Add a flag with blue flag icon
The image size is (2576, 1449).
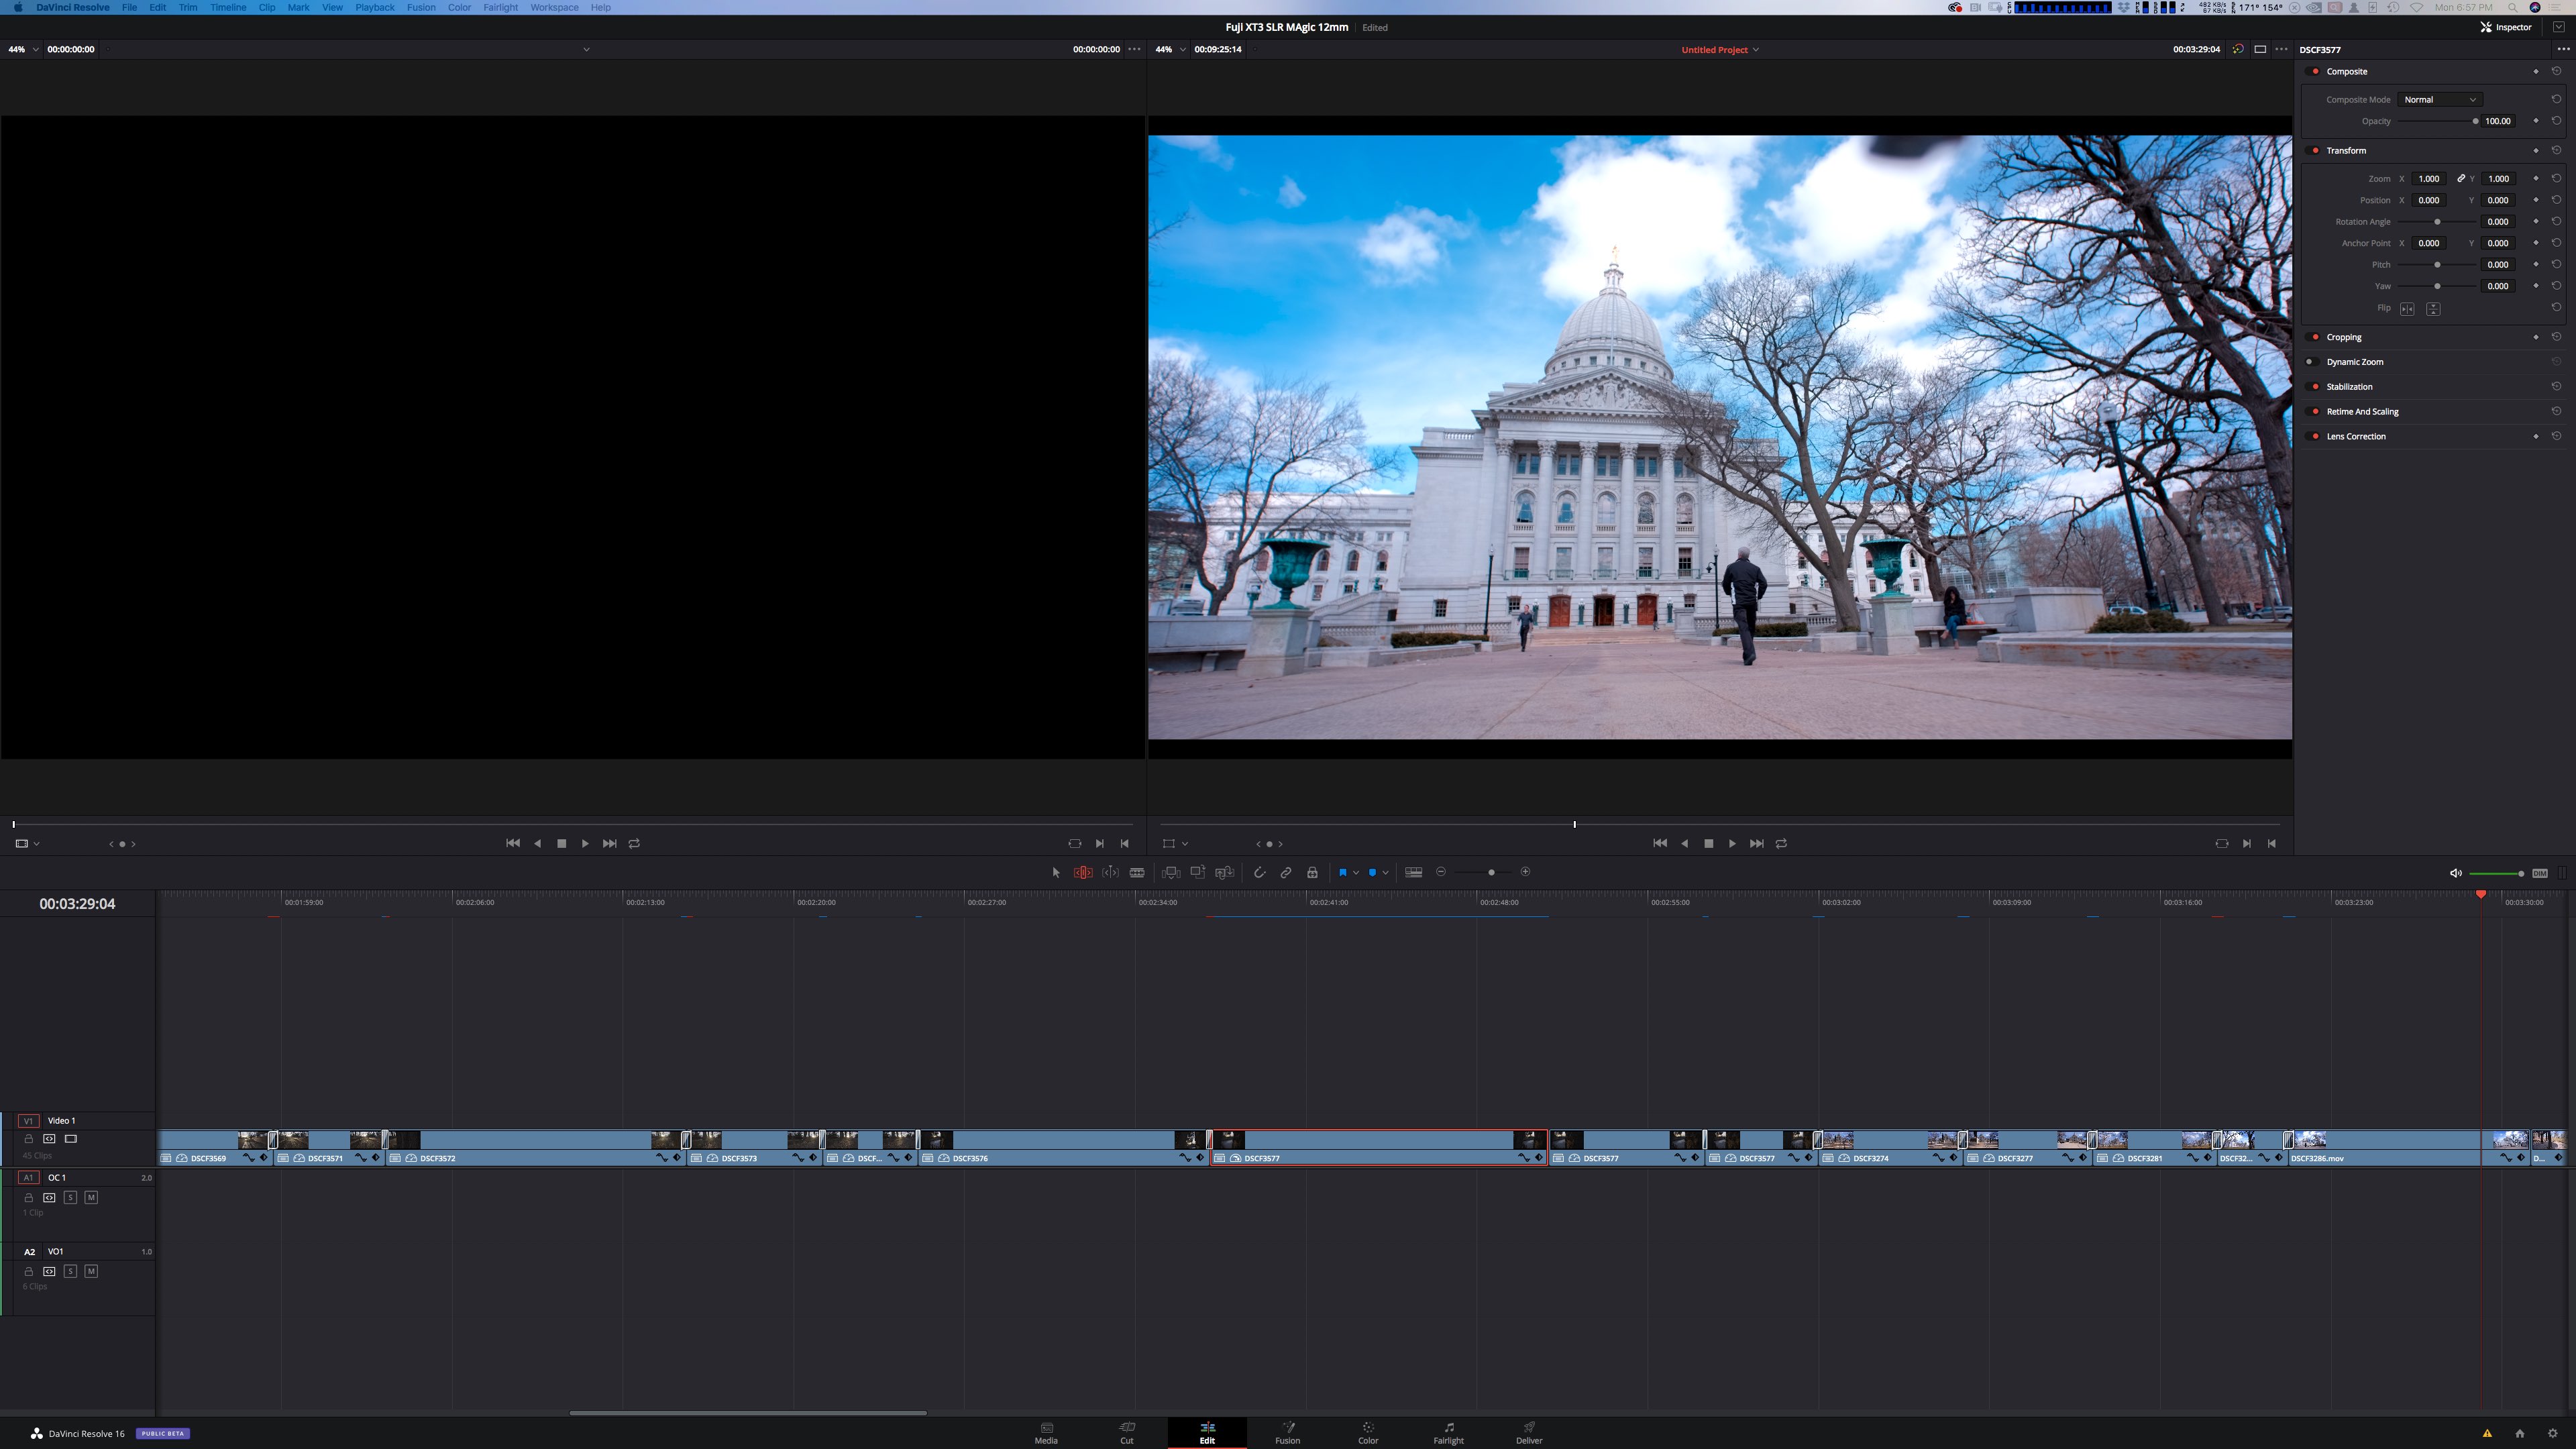click(x=1343, y=872)
